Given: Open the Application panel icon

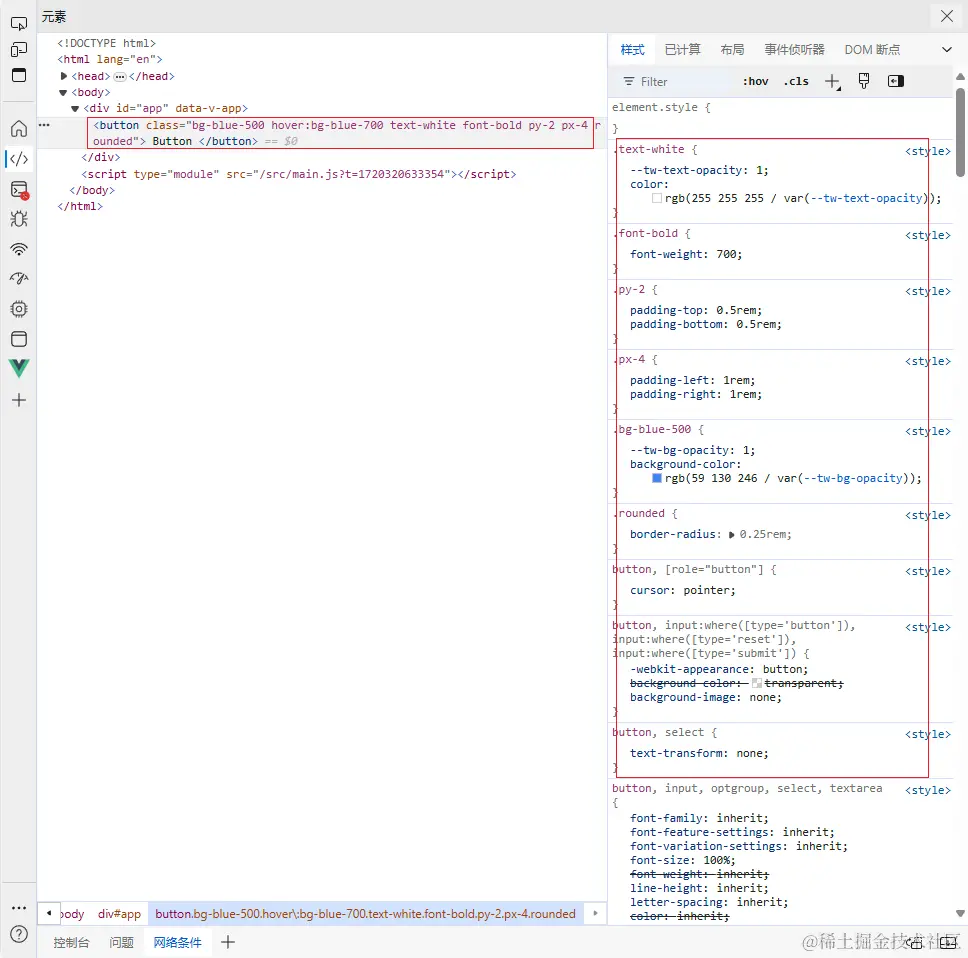Looking at the screenshot, I should 19,339.
